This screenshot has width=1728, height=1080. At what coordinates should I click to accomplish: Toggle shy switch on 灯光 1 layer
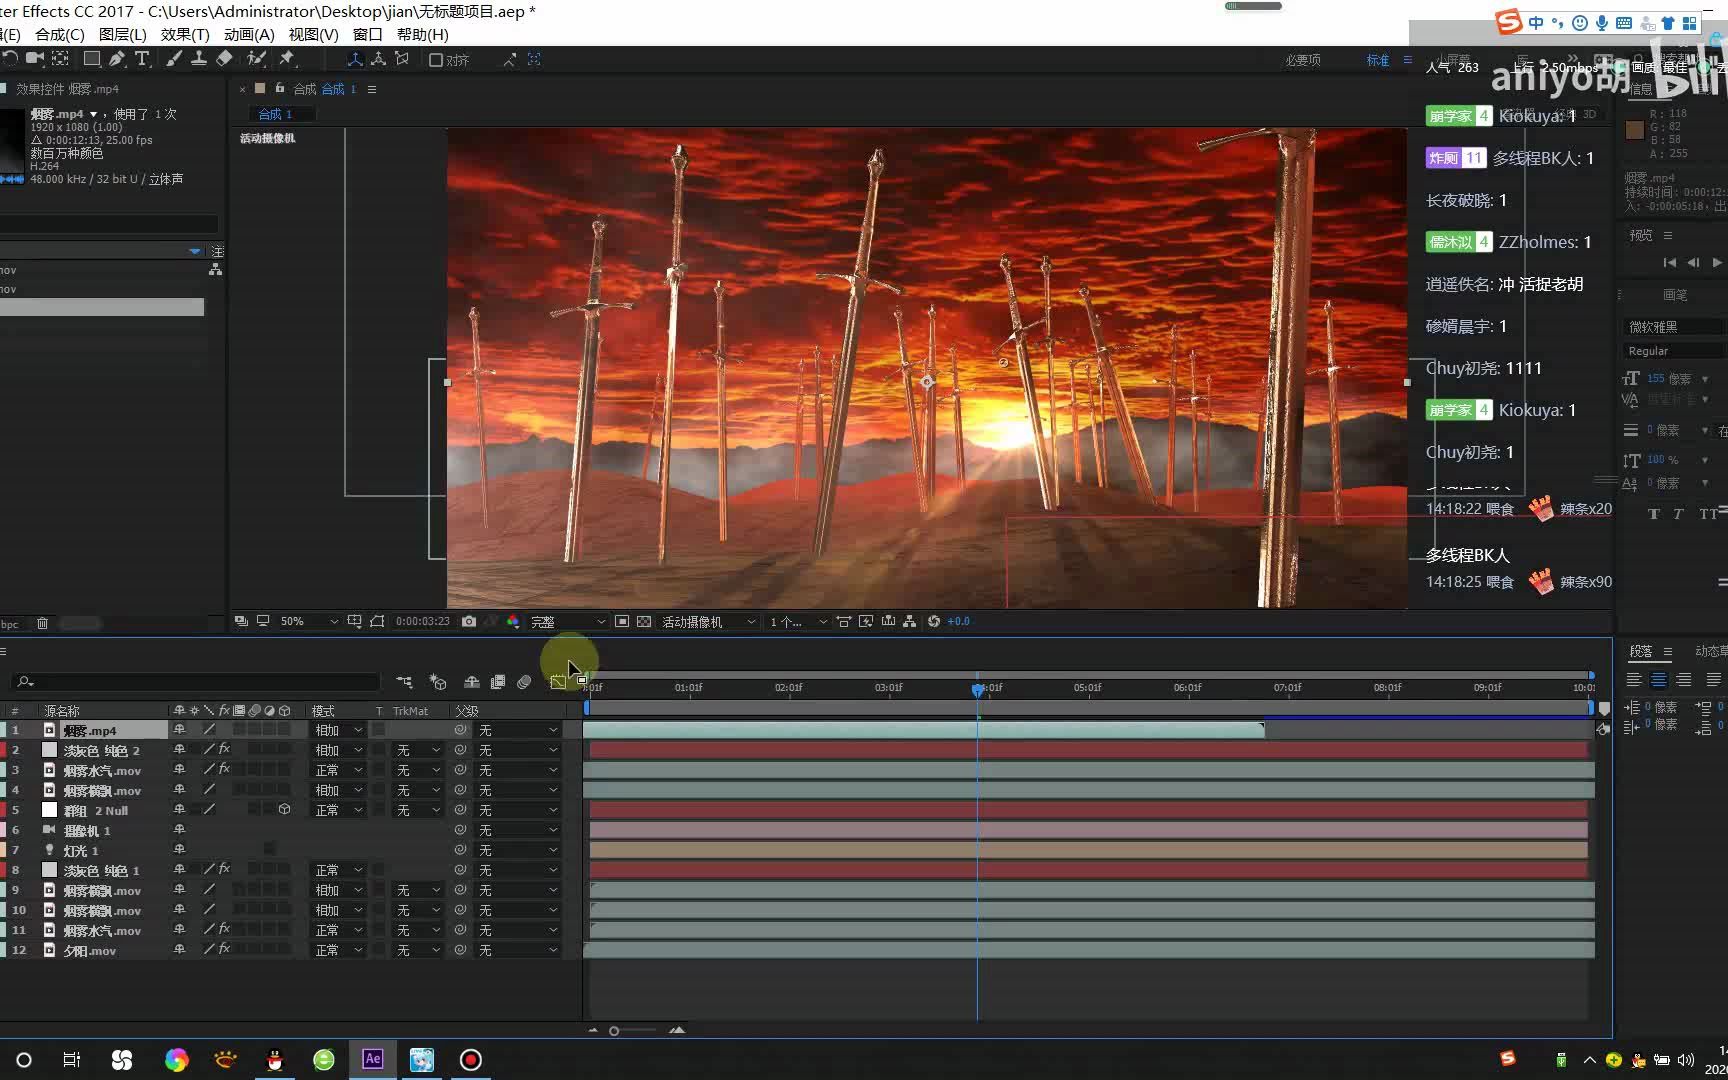179,849
